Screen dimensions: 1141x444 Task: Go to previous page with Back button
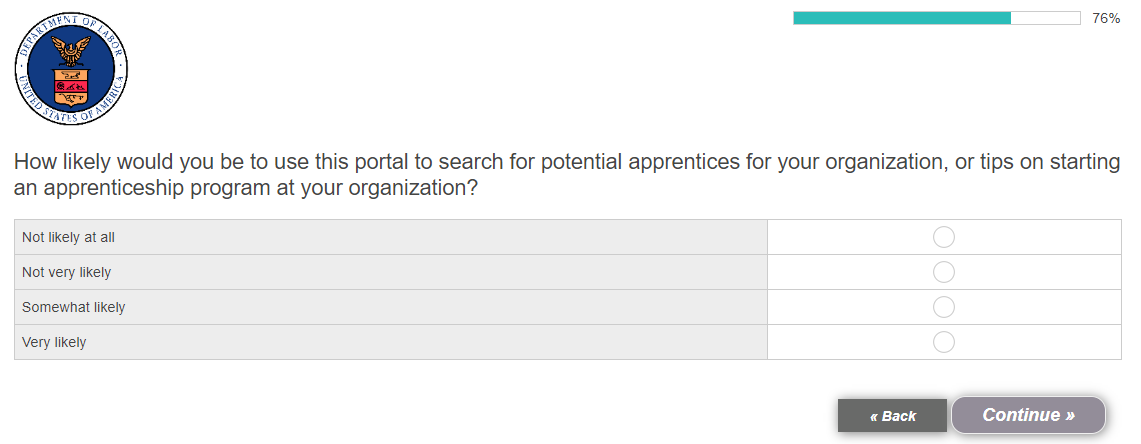point(892,416)
